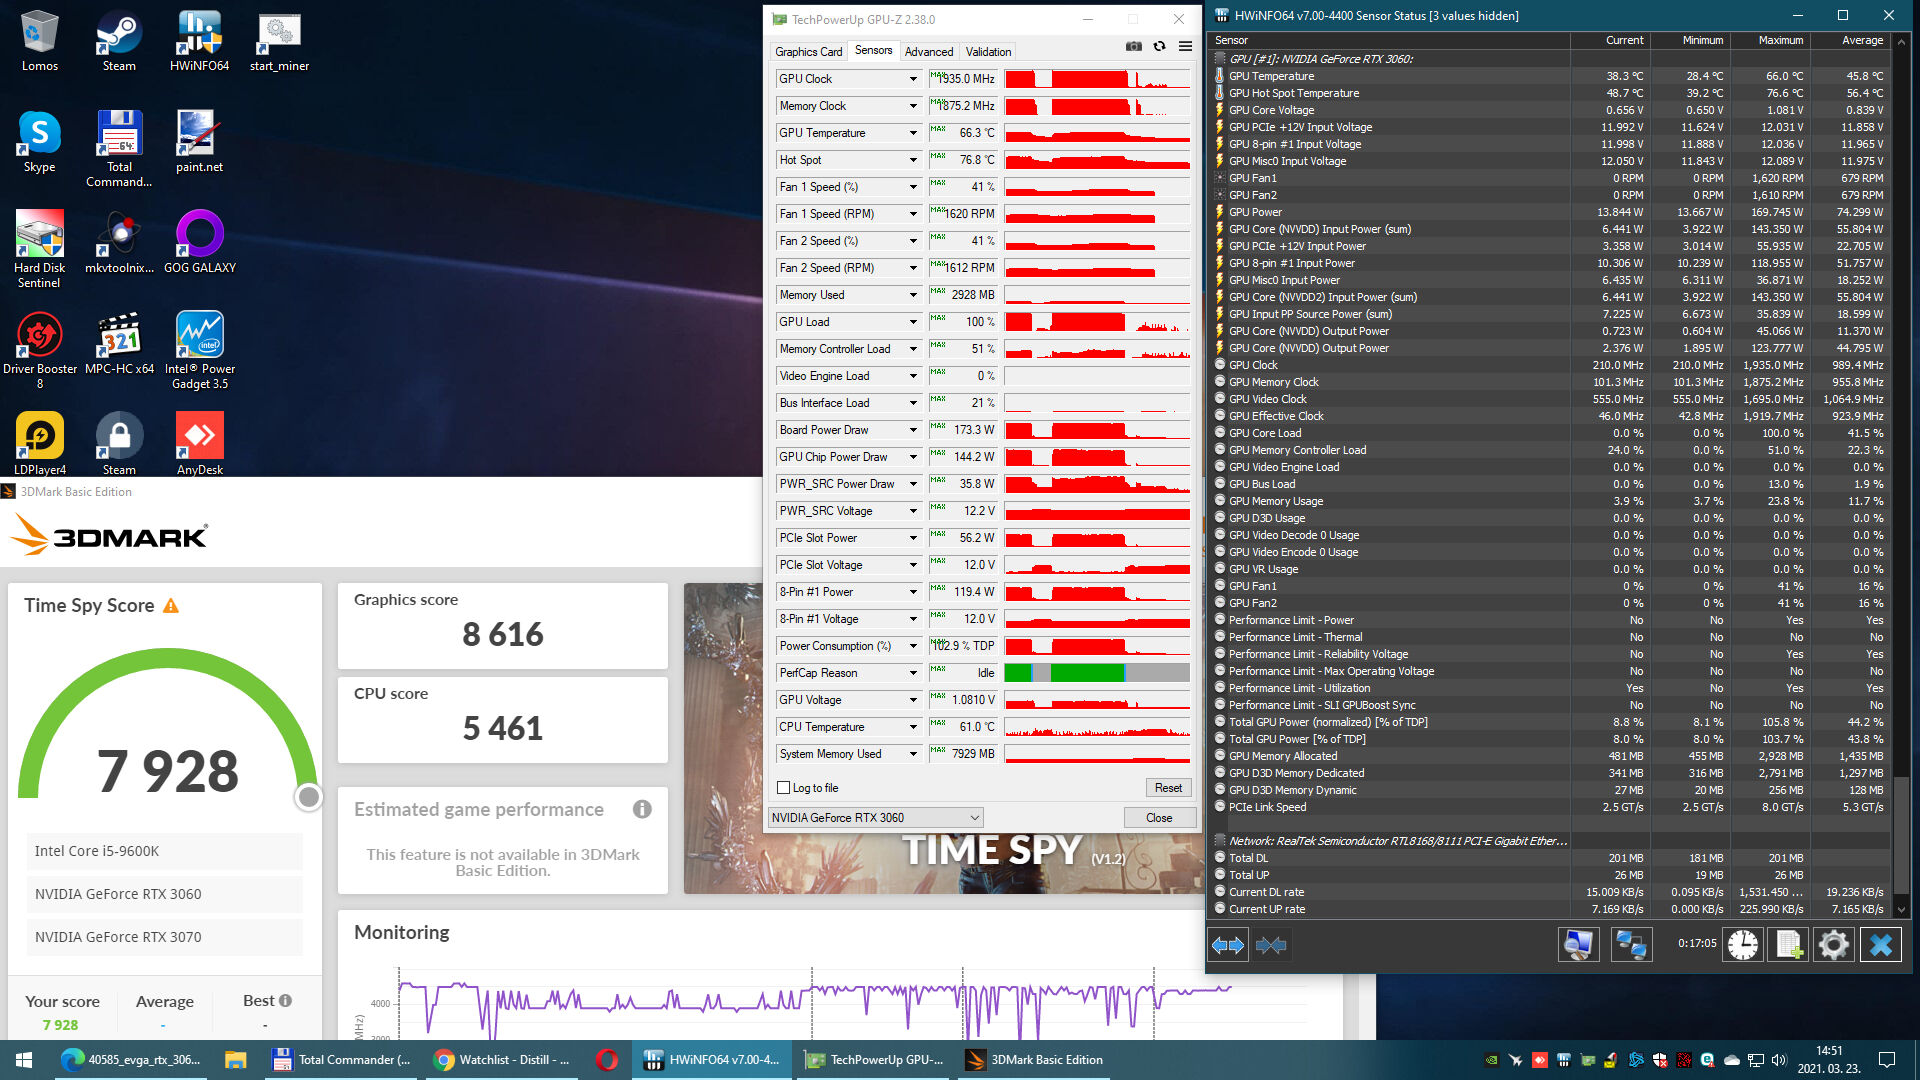
Task: Open MPC-HC x64 desktop icon
Action: (119, 344)
